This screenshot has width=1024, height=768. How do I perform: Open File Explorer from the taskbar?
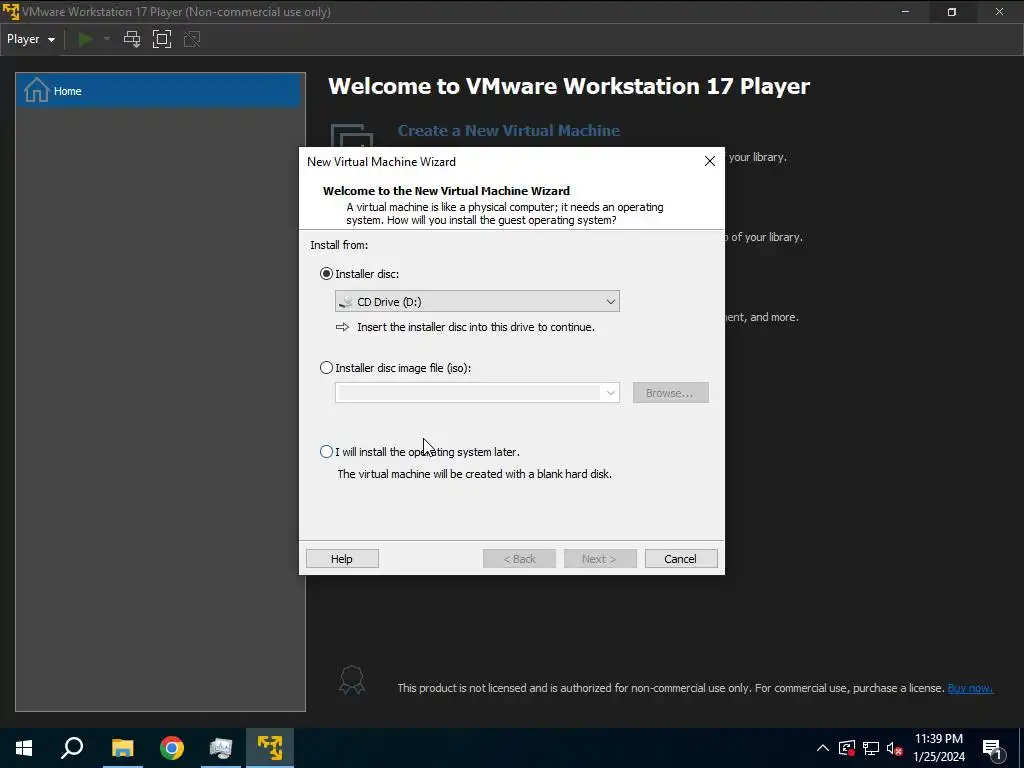123,748
